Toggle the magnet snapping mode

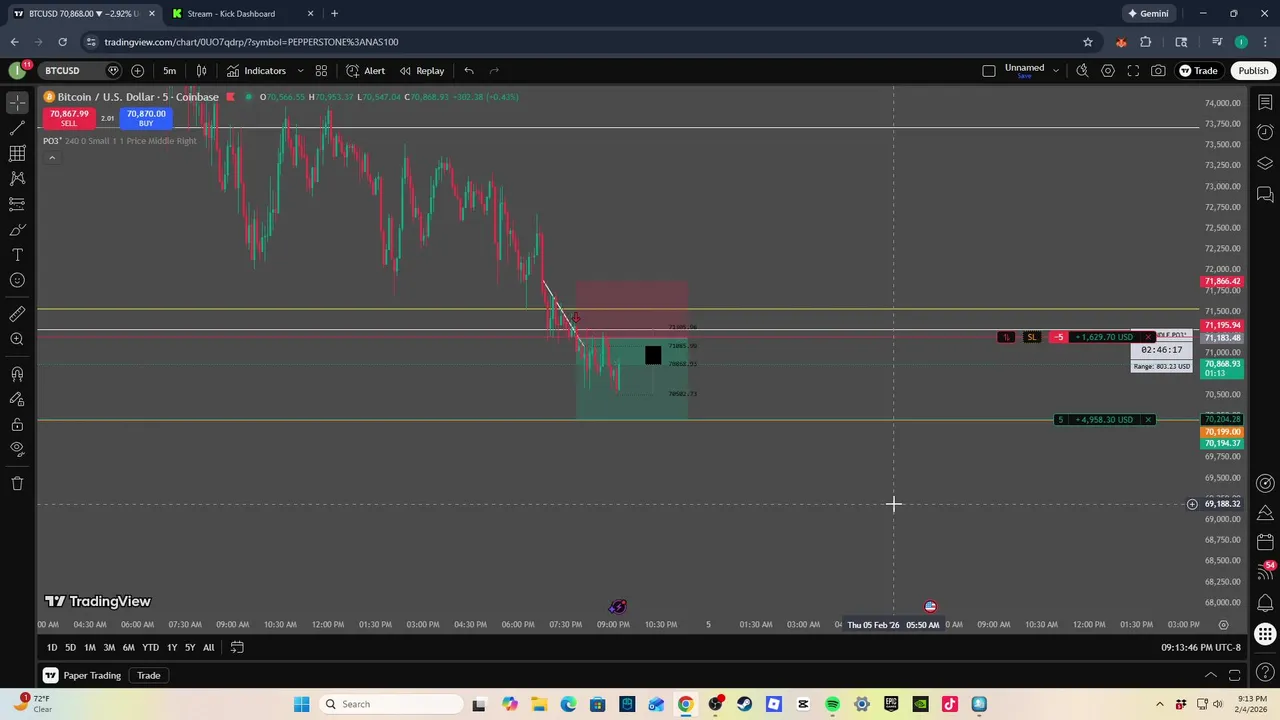pyautogui.click(x=17, y=374)
